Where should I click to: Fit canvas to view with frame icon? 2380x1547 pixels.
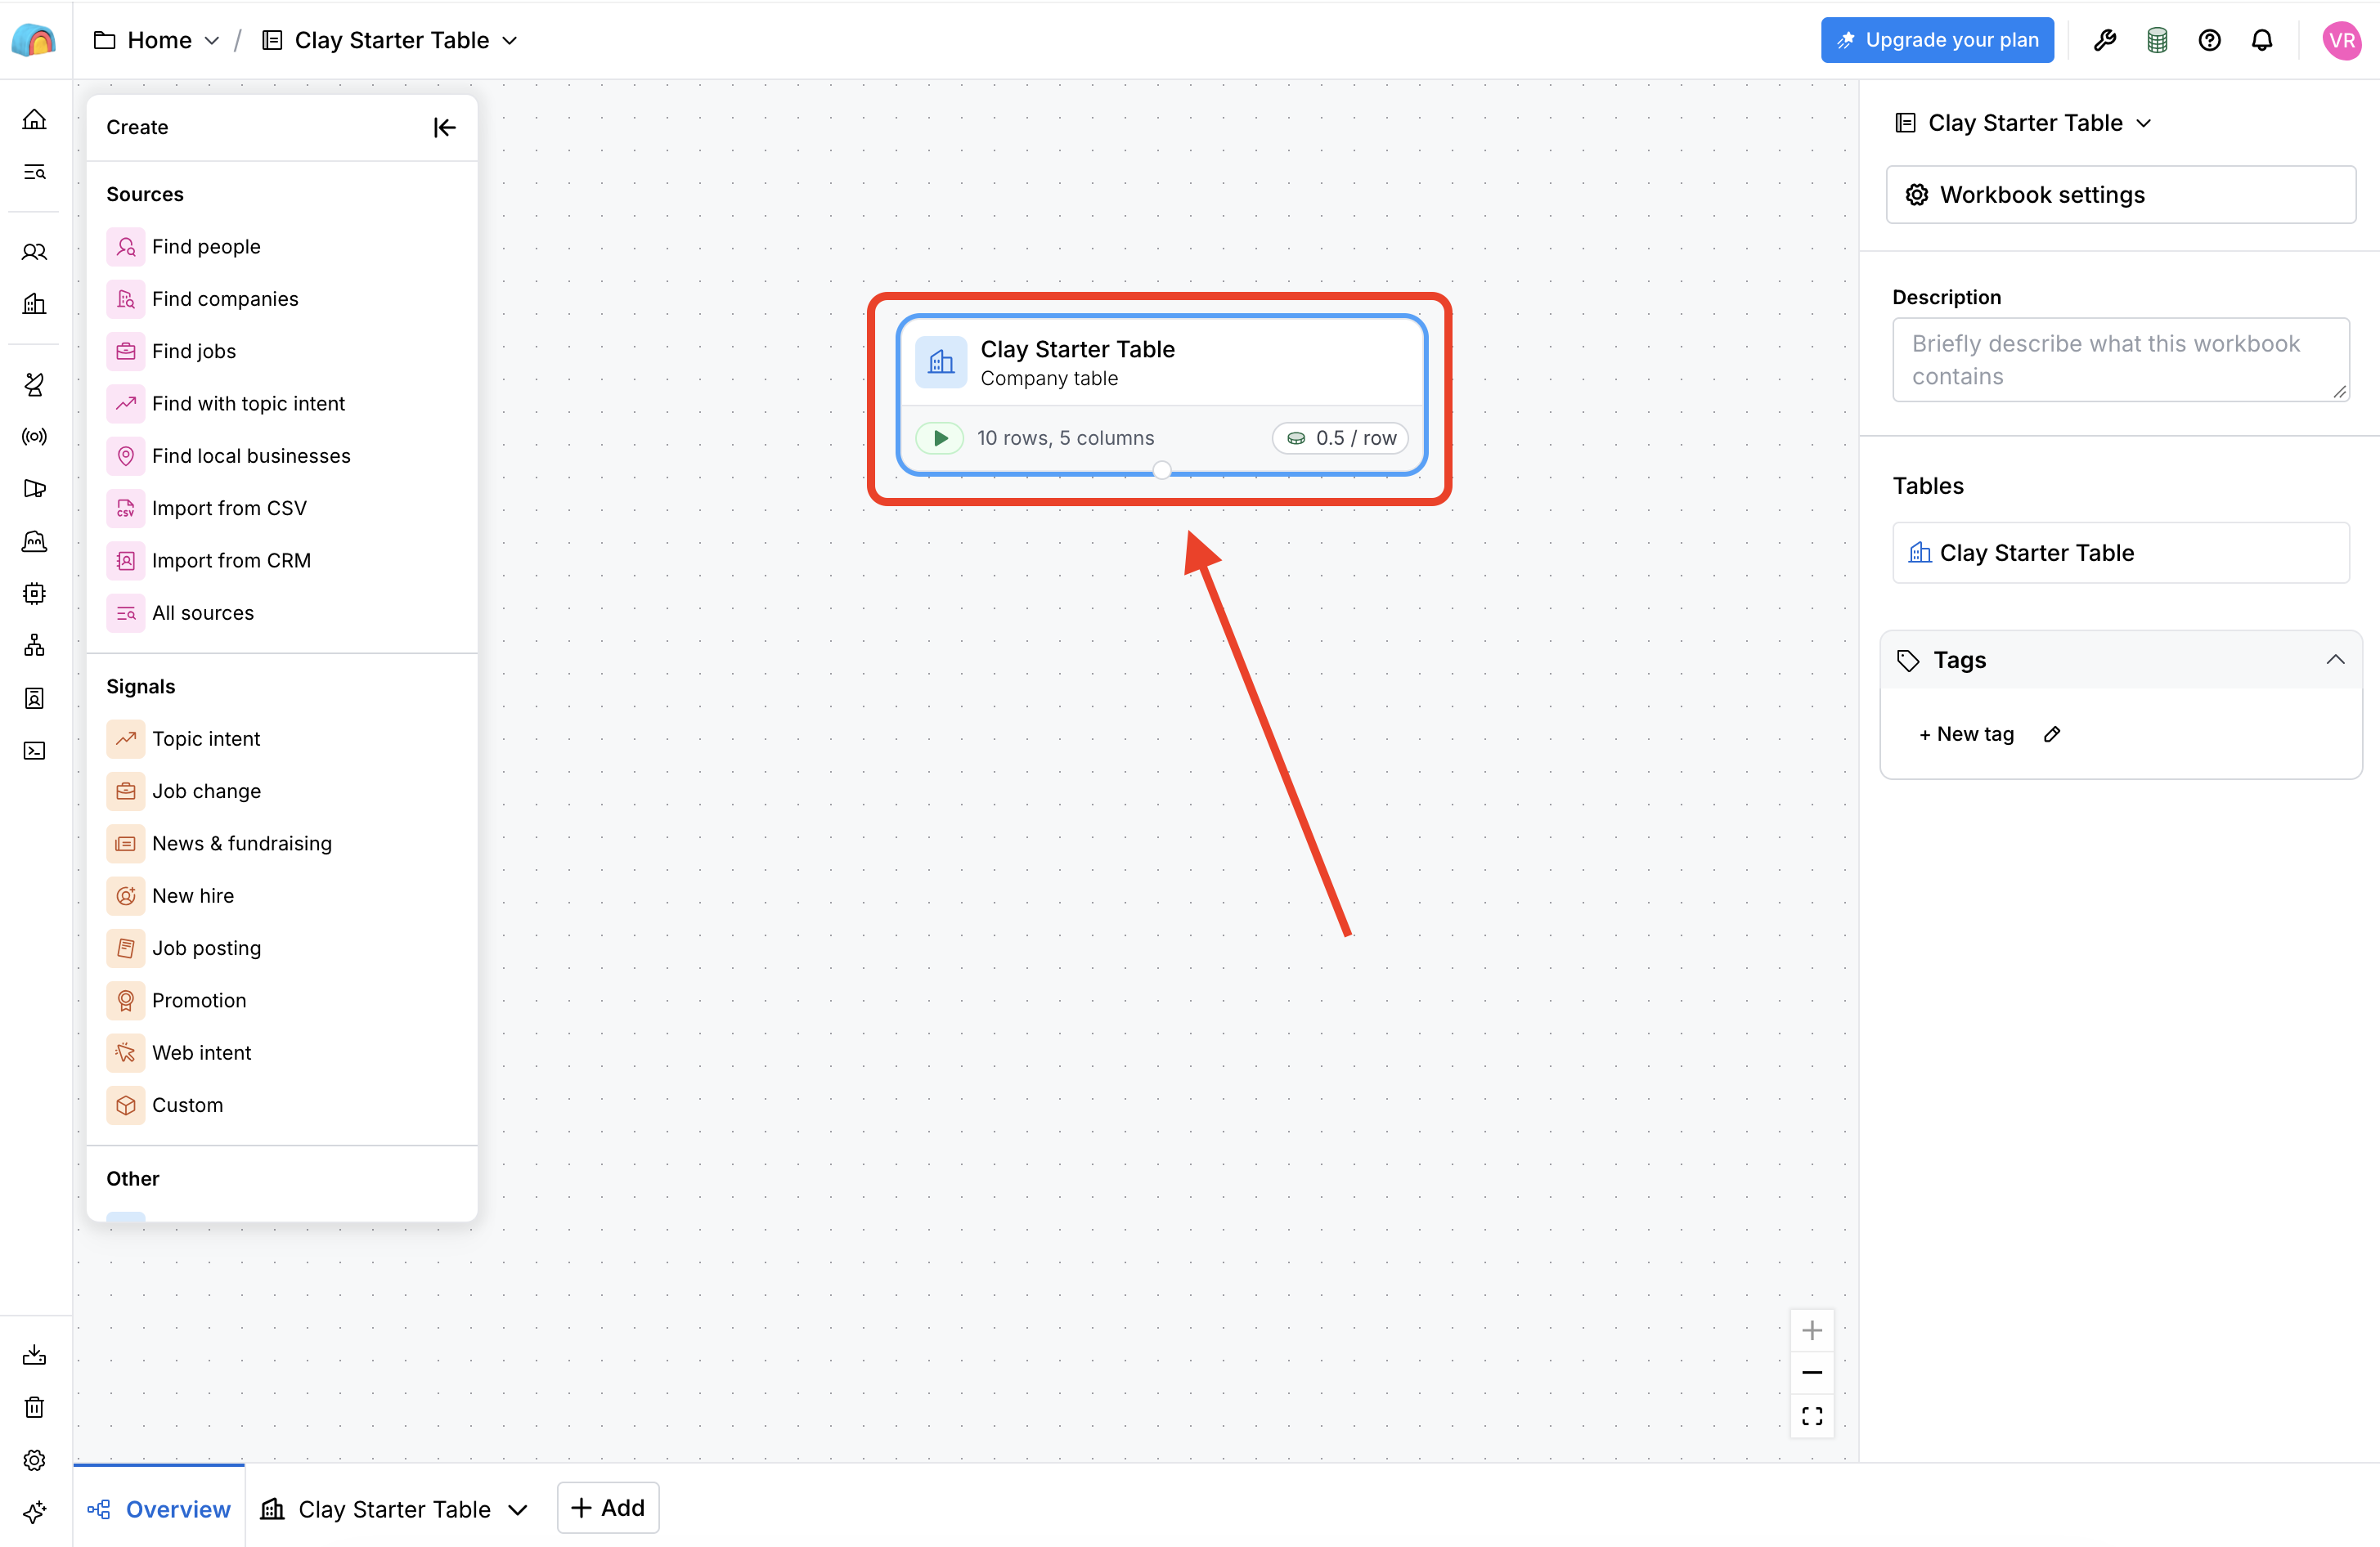click(1812, 1416)
